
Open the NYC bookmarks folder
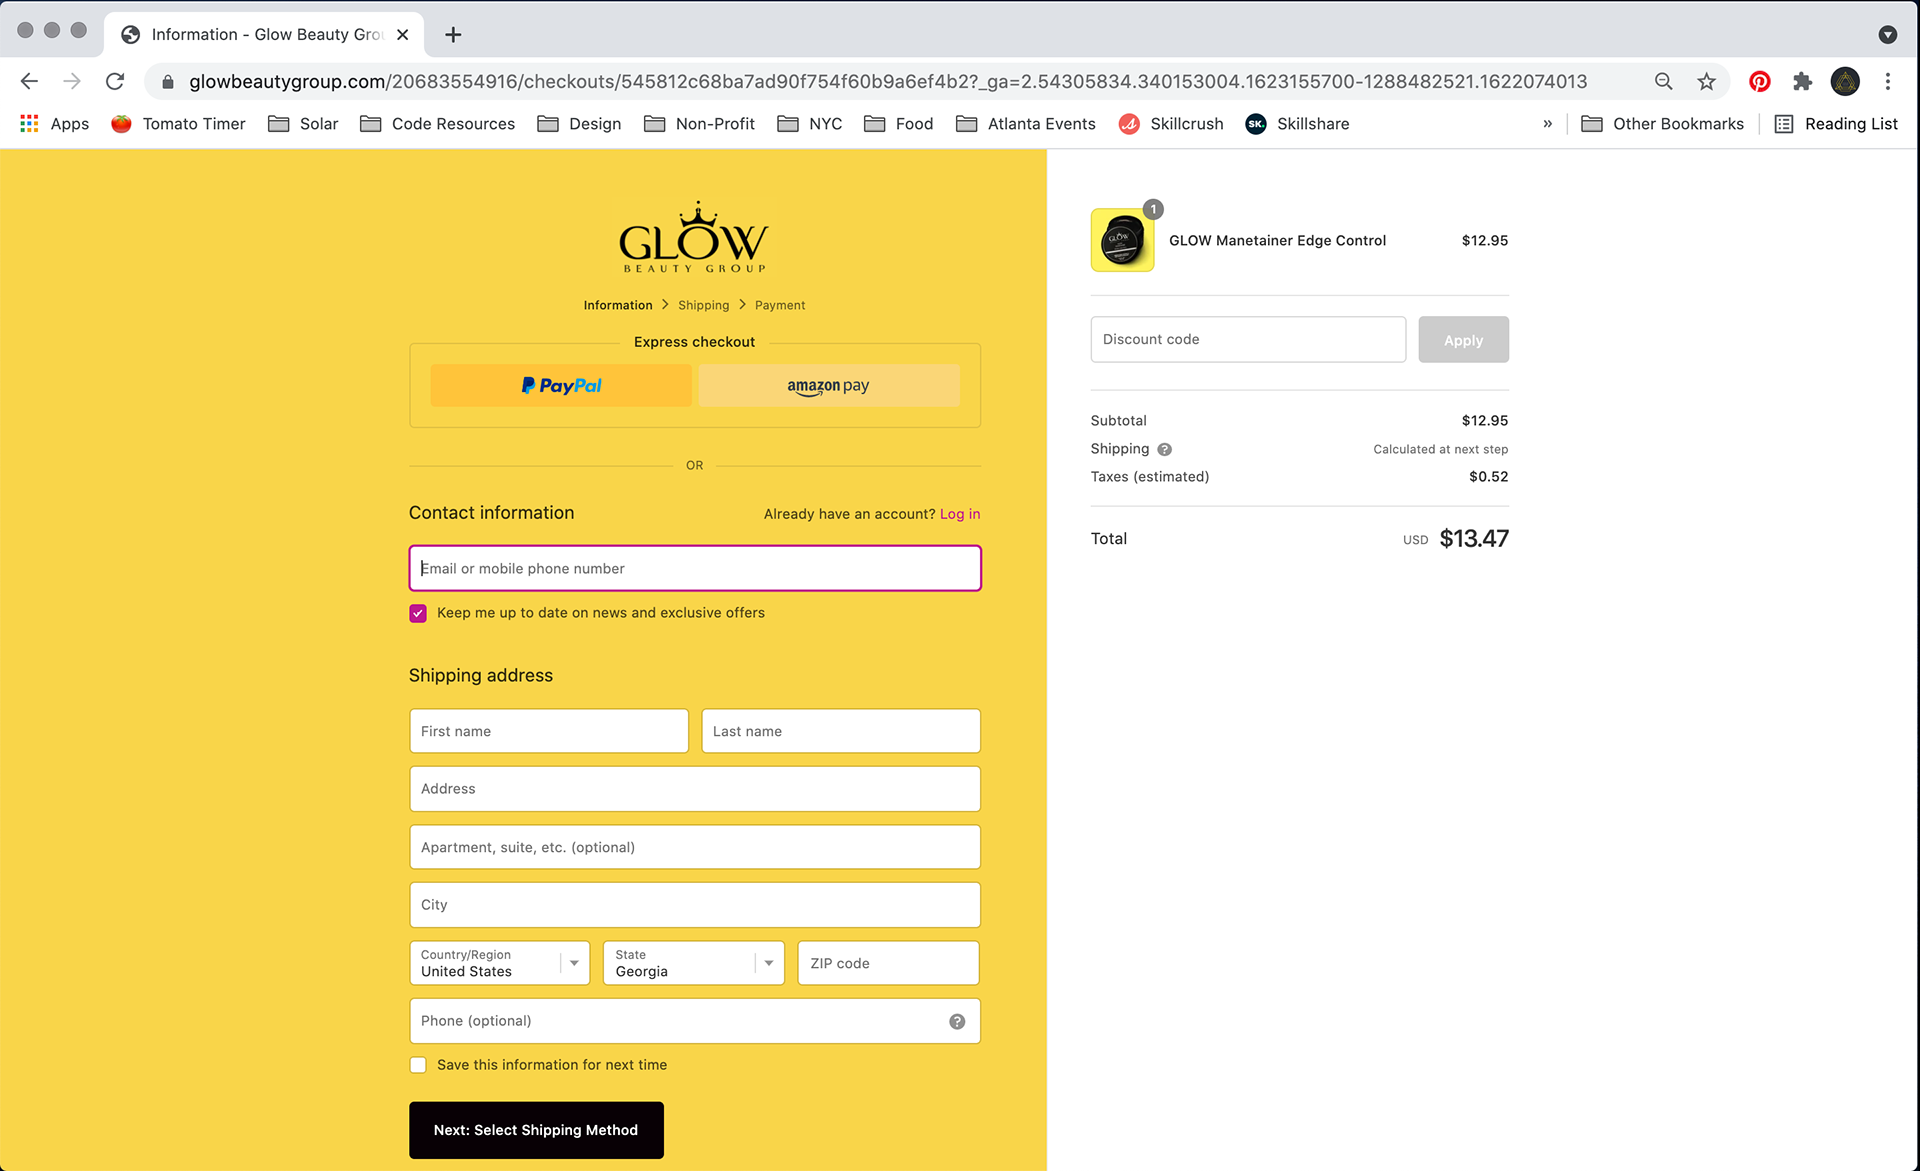point(810,123)
